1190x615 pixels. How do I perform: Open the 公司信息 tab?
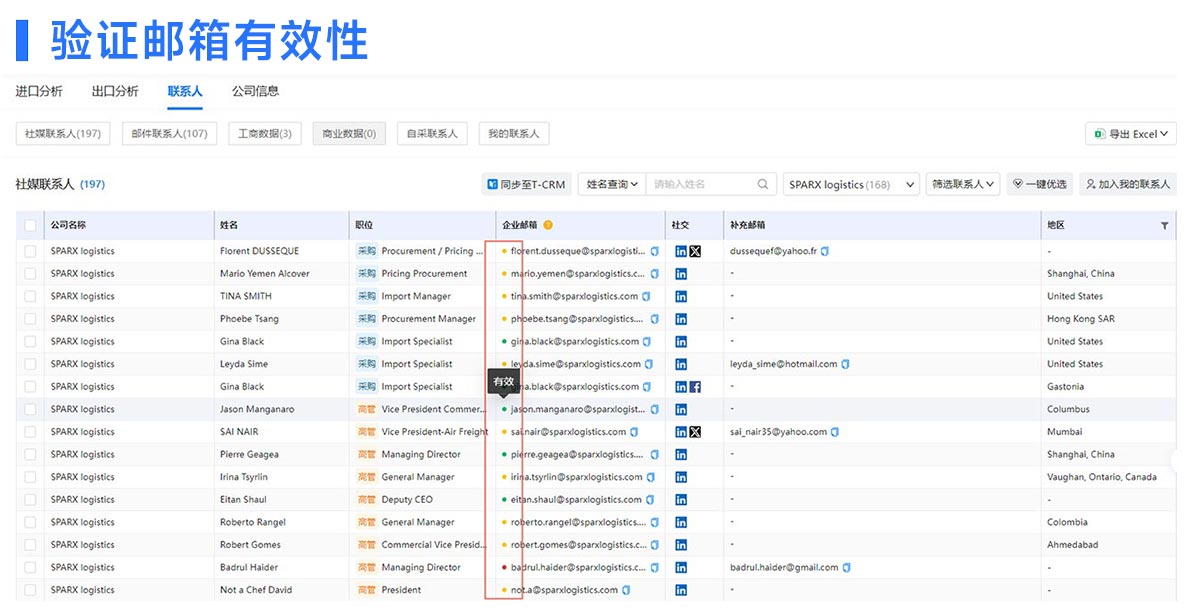coord(255,91)
